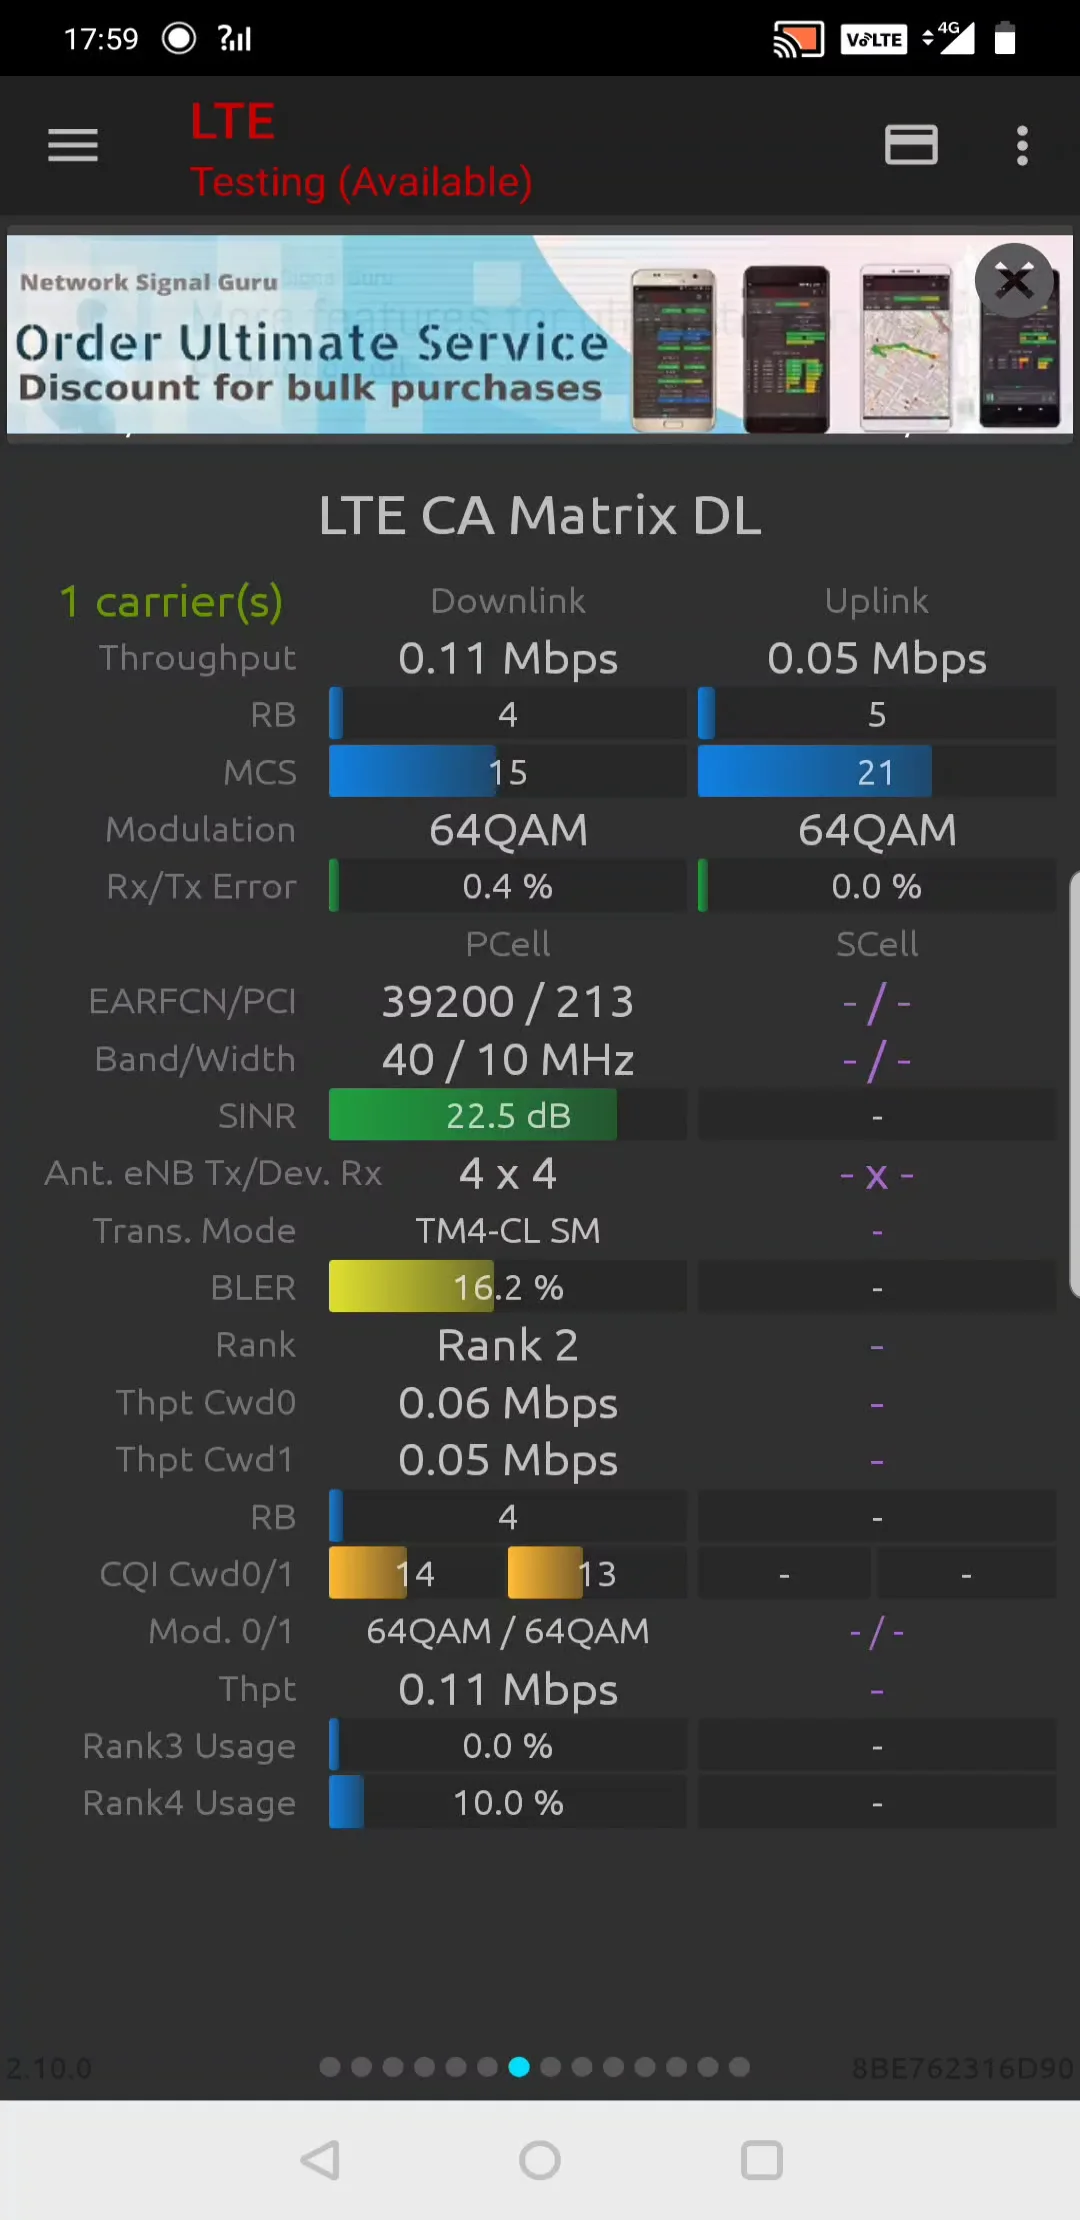Close the Network Signal Guru ad banner

(1014, 281)
